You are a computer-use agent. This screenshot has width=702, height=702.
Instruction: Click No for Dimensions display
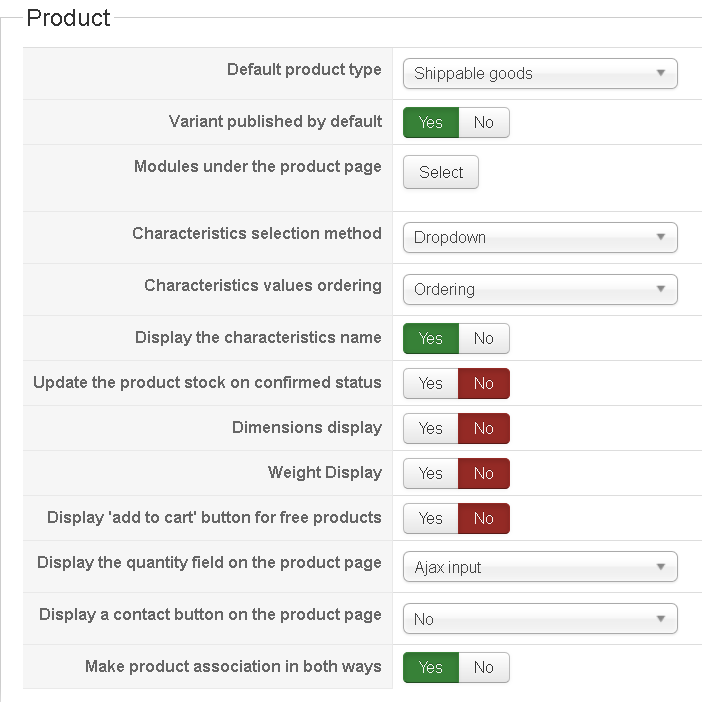pos(484,428)
